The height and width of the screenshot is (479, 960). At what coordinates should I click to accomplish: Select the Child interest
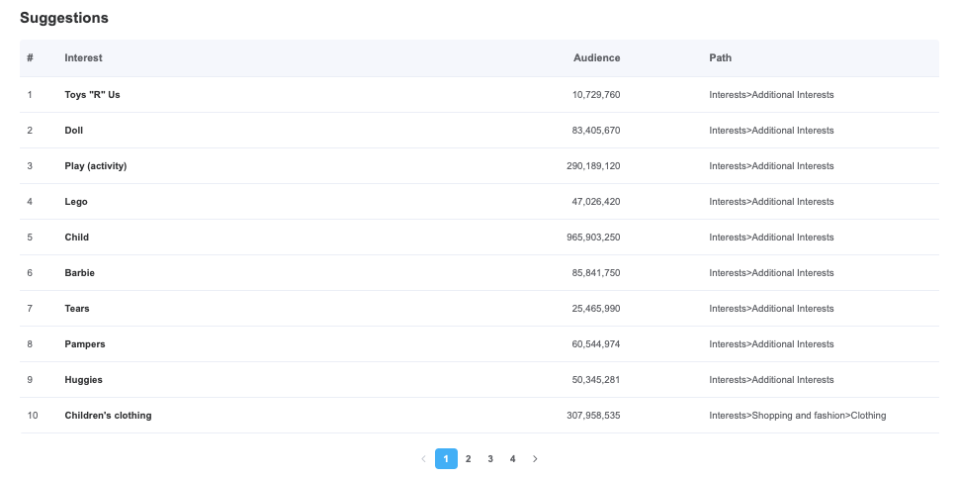tap(77, 237)
